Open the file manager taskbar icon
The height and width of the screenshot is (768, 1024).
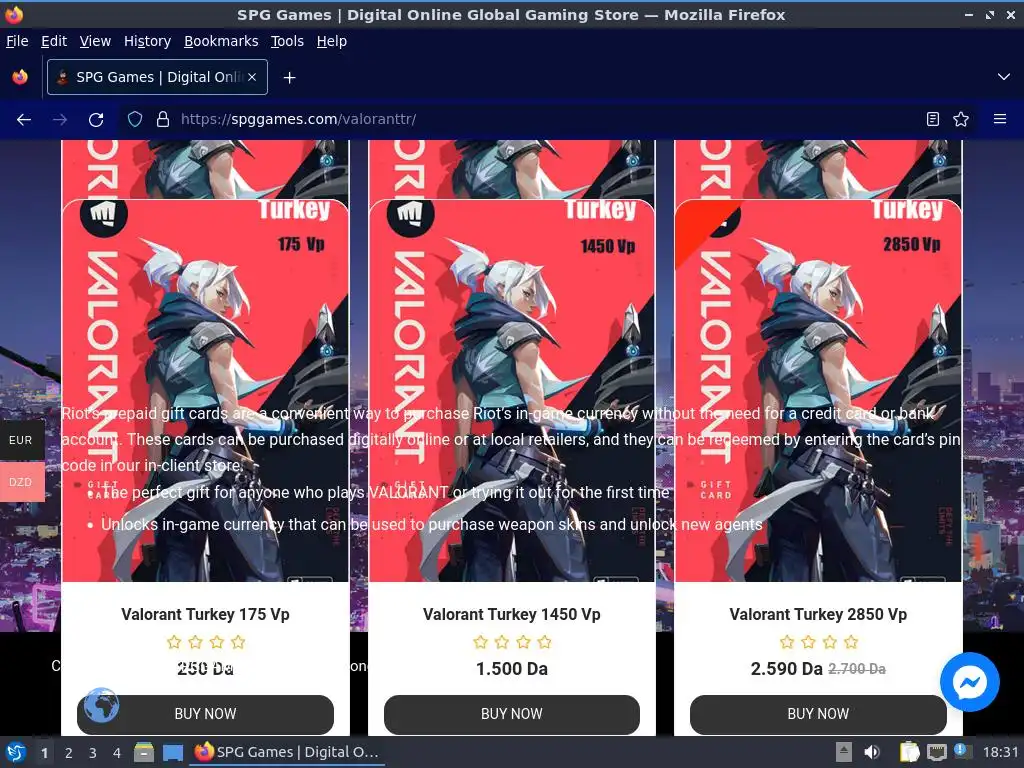point(144,752)
